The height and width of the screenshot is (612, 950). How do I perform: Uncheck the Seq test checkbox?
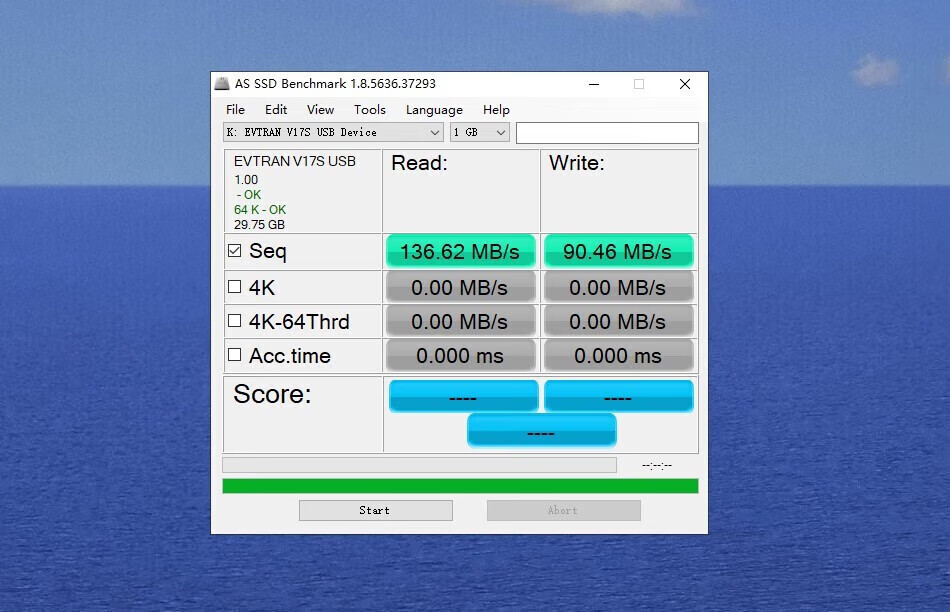[x=235, y=251]
